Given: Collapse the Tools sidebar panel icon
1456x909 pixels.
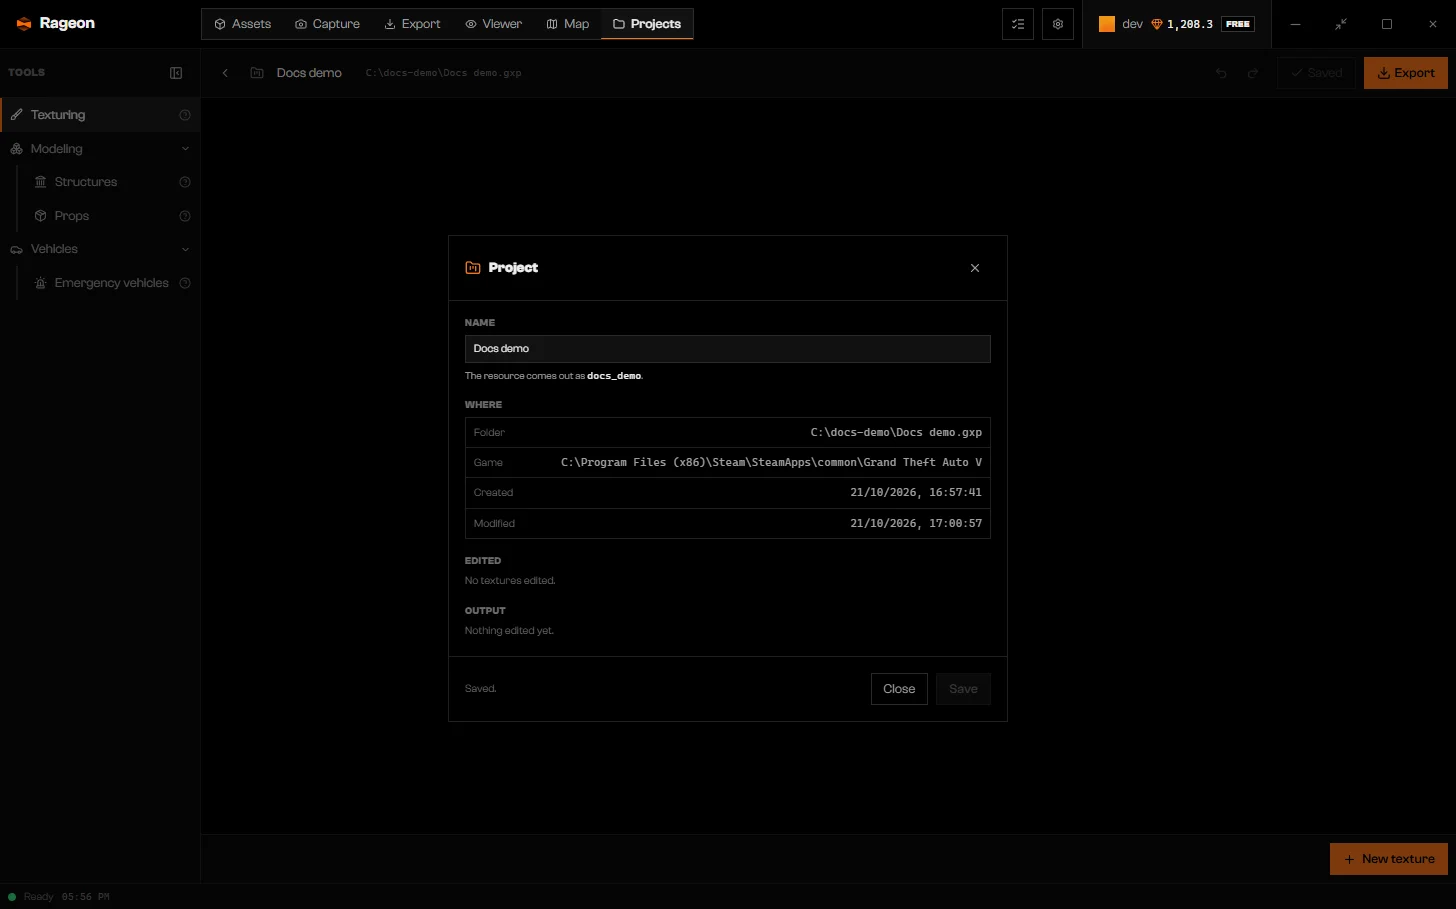Looking at the screenshot, I should (x=176, y=73).
